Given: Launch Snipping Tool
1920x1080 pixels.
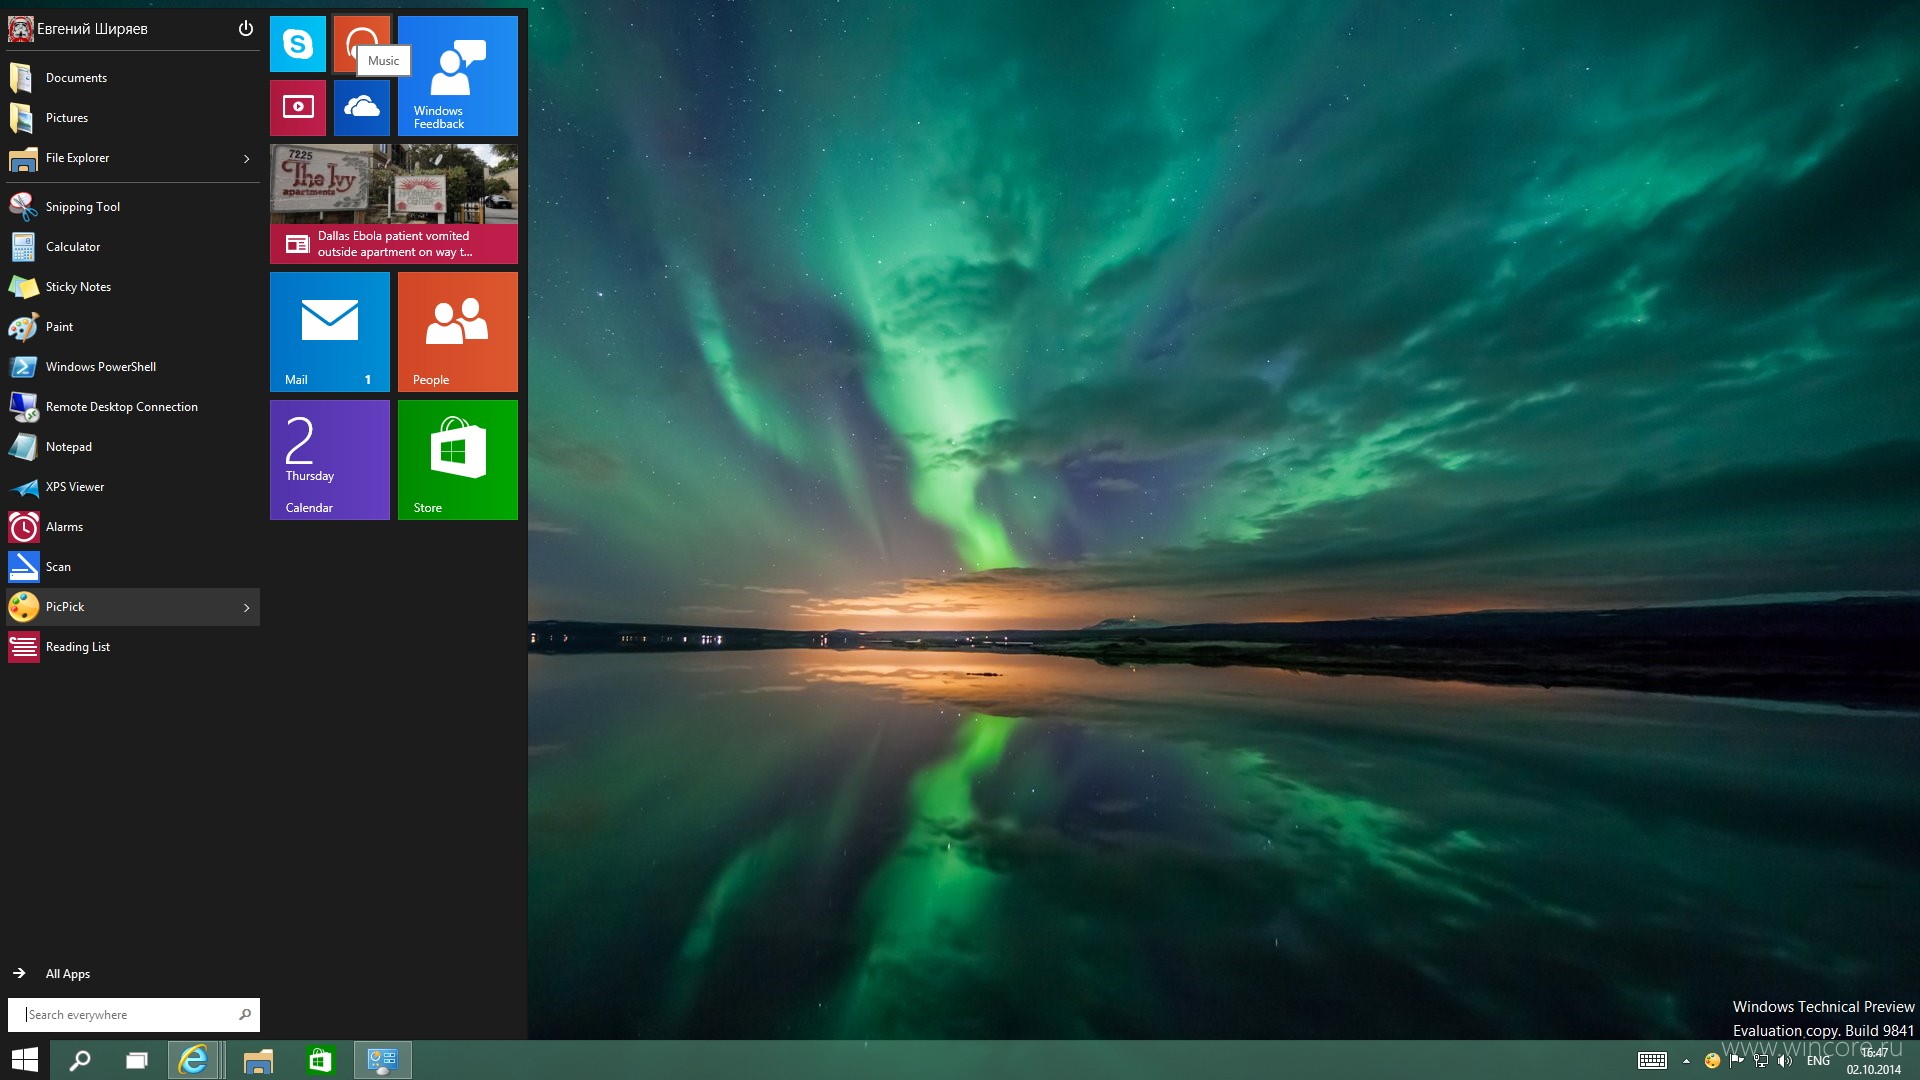Looking at the screenshot, I should pos(133,207).
